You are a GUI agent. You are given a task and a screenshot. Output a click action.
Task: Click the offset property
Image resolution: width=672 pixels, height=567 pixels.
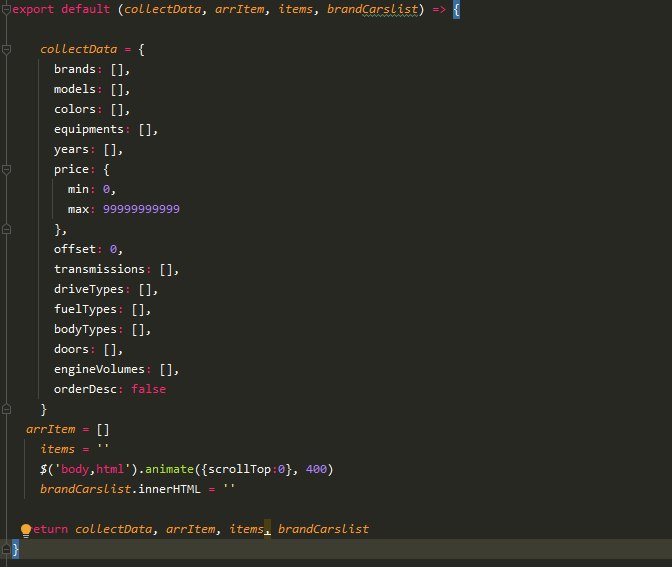click(x=75, y=249)
